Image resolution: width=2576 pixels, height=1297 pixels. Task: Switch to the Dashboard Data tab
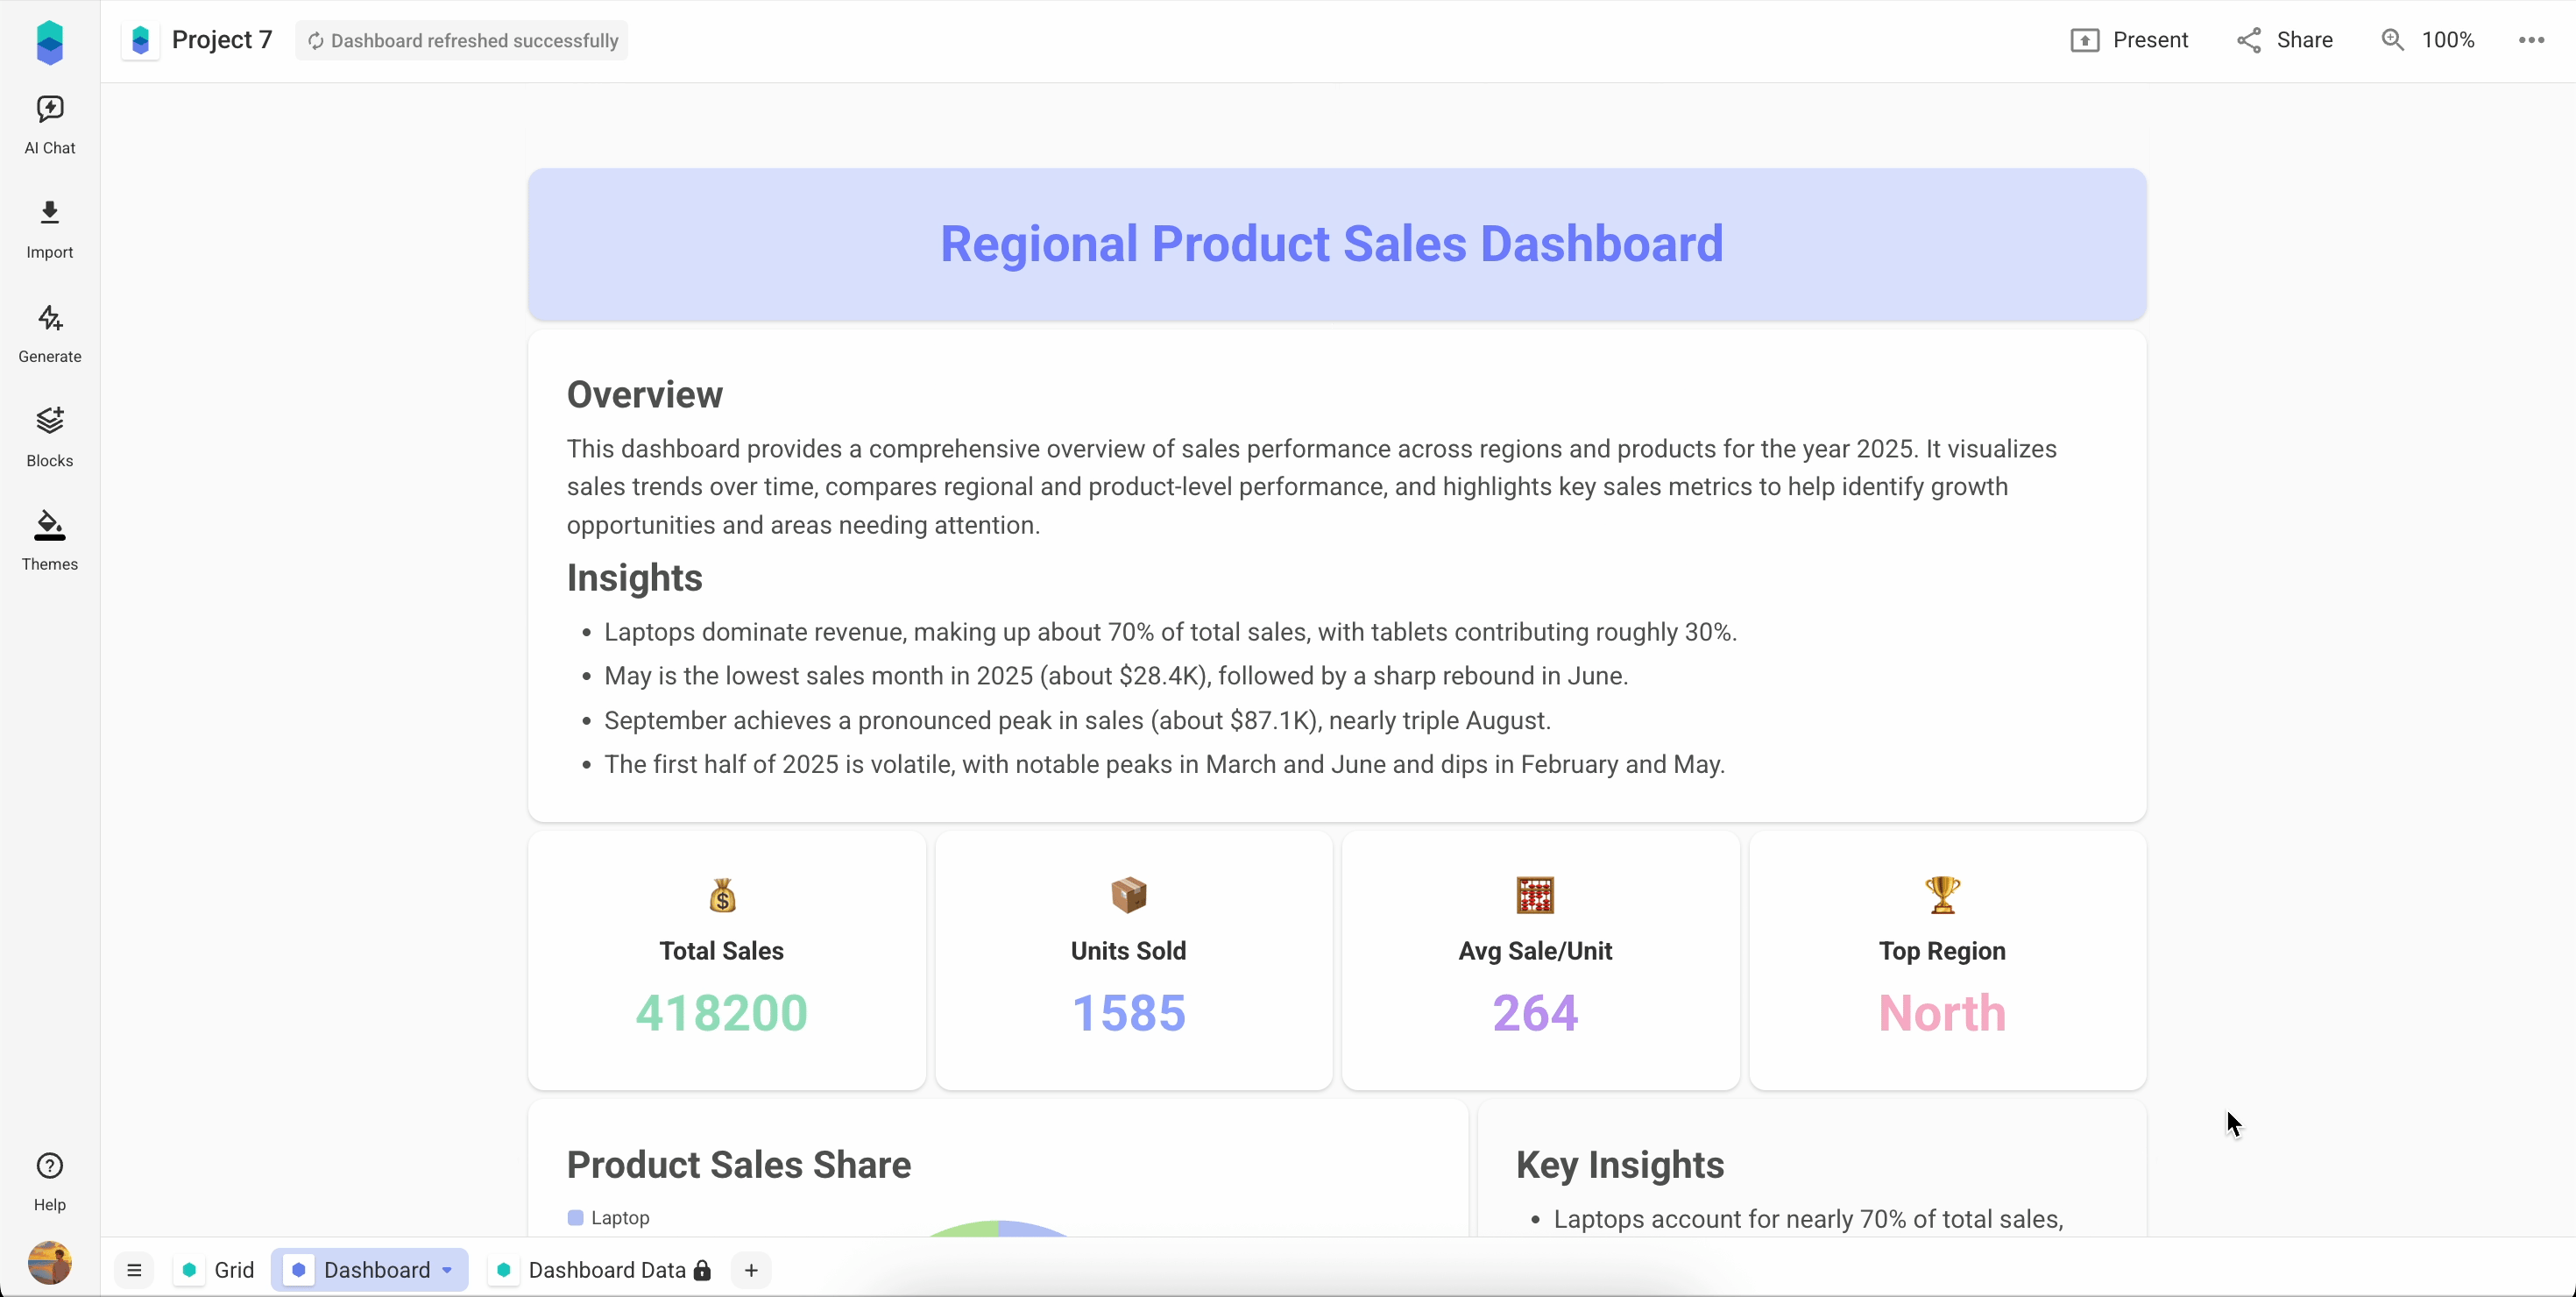tap(605, 1270)
